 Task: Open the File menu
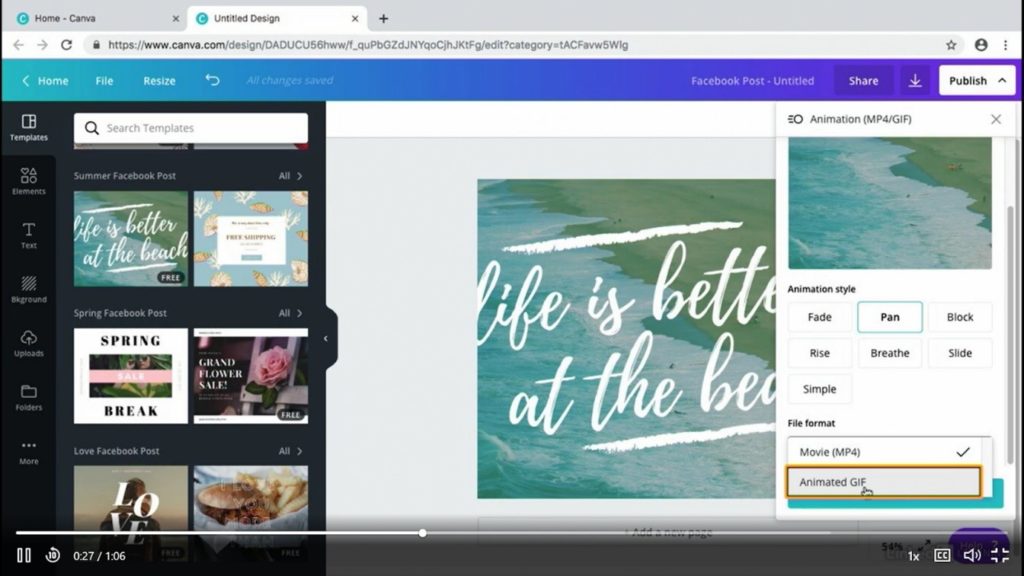[x=104, y=81]
